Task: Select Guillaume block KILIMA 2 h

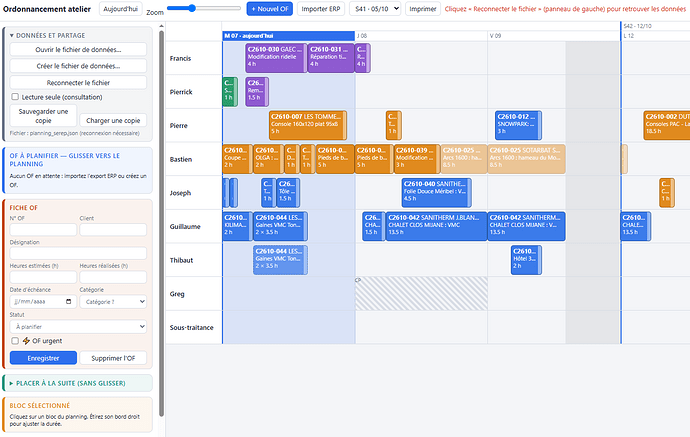Action: click(x=238, y=226)
